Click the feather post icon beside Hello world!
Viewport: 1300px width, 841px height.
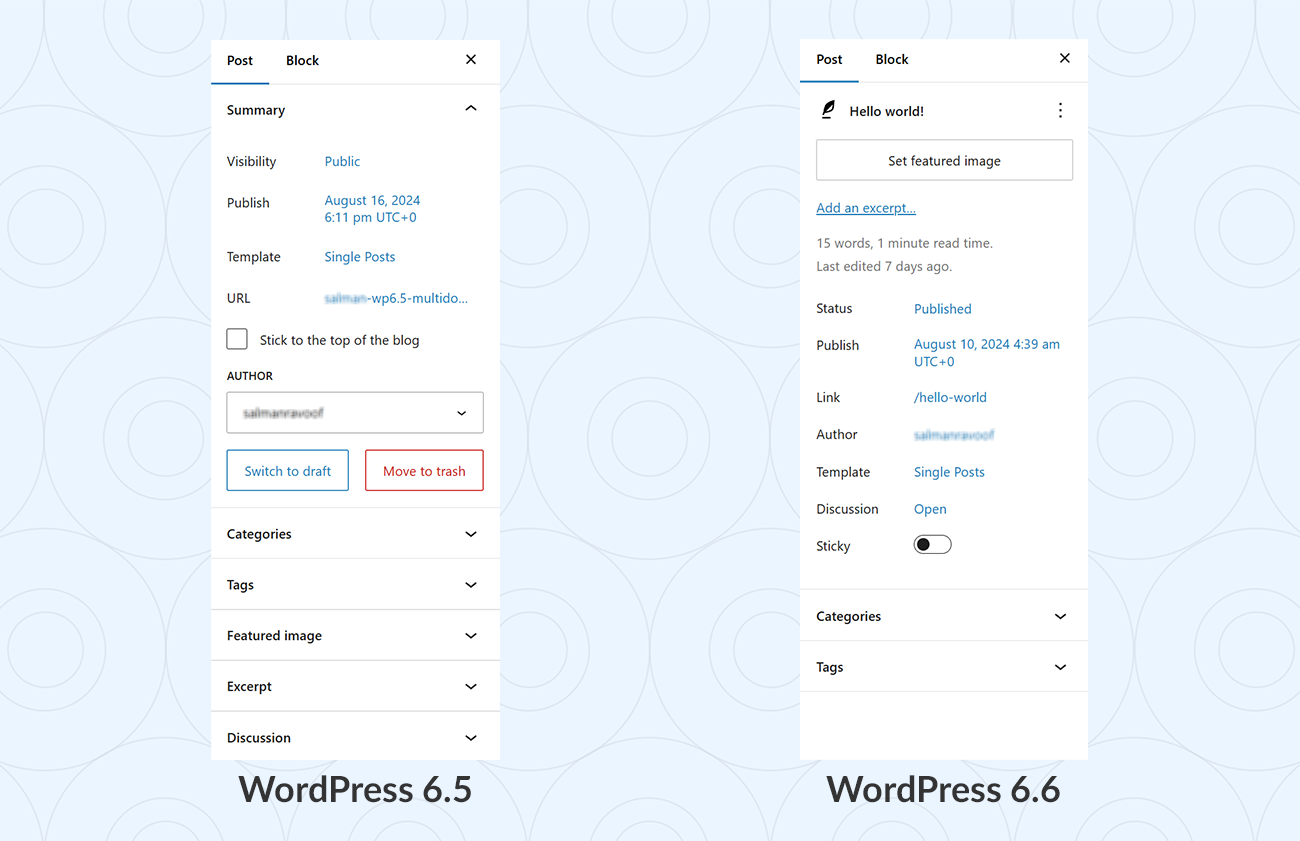coord(828,110)
